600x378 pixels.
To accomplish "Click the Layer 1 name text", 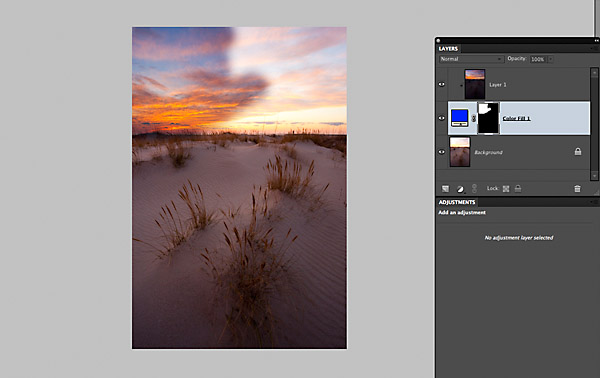I will click(x=497, y=85).
